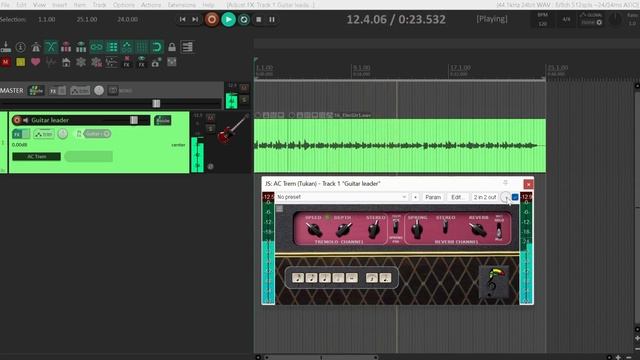Click the camera toolbar icon
The height and width of the screenshot is (360, 640).
[156, 62]
